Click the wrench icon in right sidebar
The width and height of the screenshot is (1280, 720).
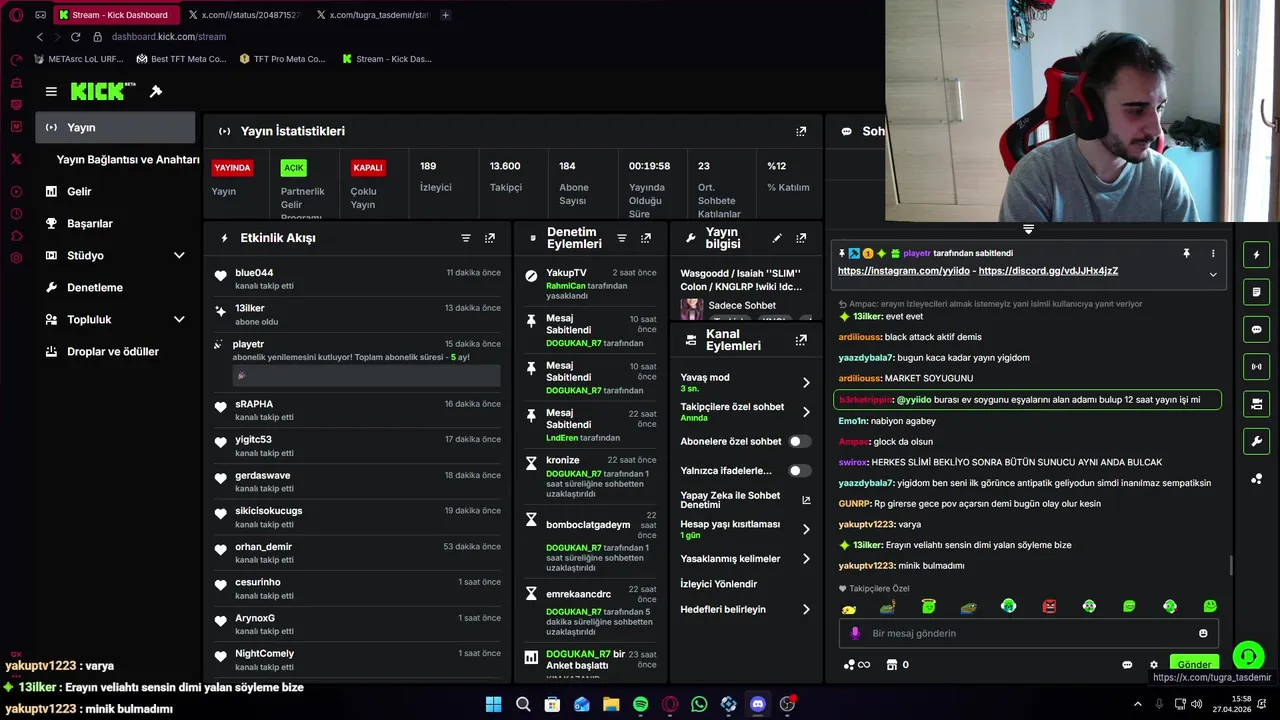(1257, 441)
